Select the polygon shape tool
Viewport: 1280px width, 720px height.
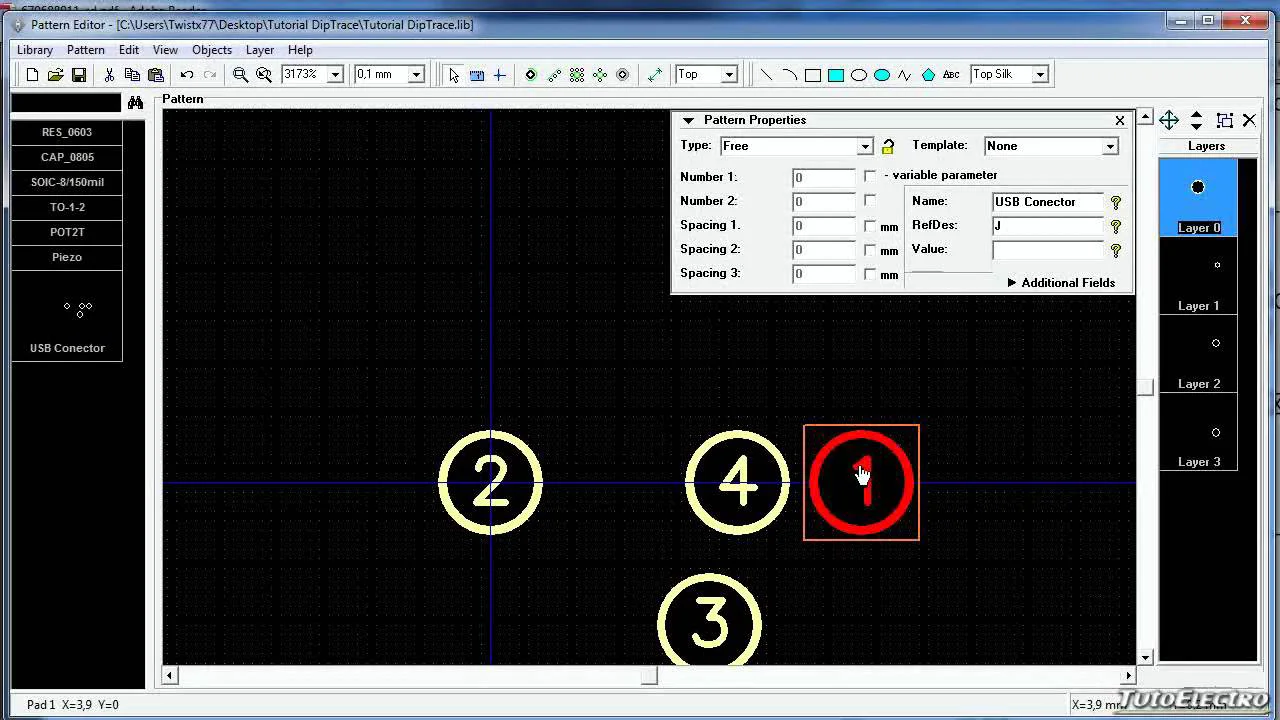click(x=928, y=75)
